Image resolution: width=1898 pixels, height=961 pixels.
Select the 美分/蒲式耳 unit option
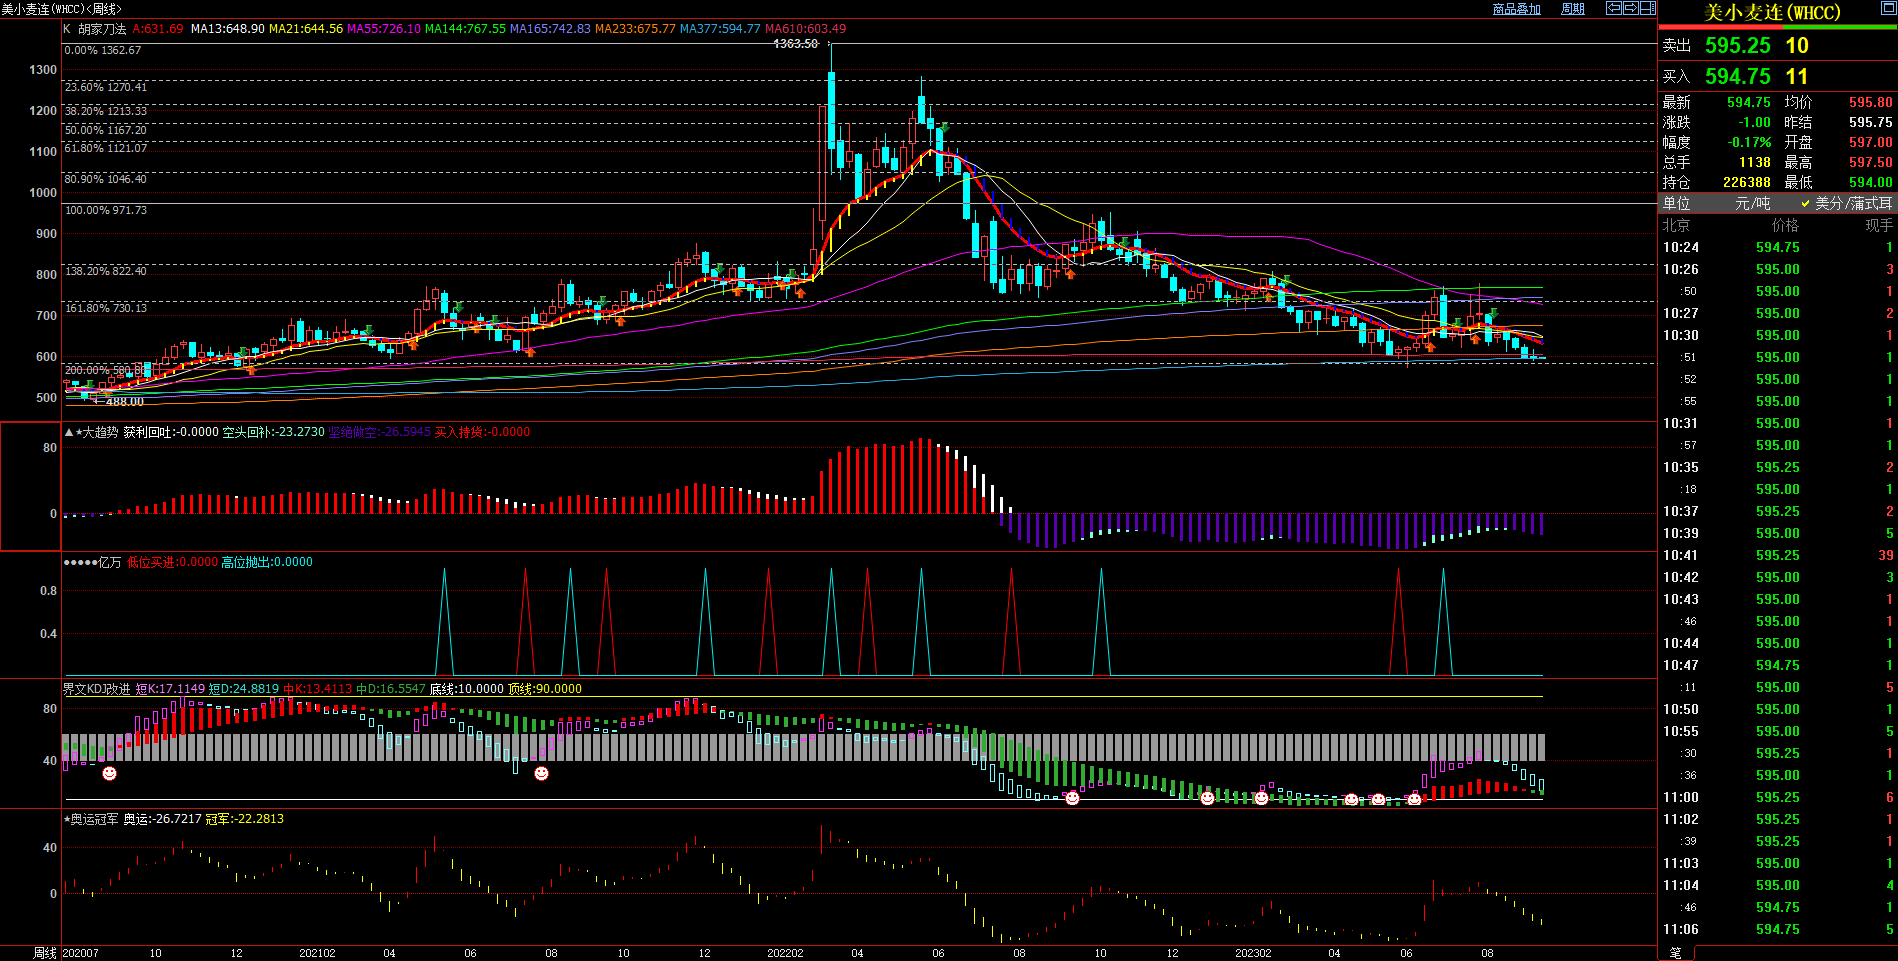tap(1852, 203)
